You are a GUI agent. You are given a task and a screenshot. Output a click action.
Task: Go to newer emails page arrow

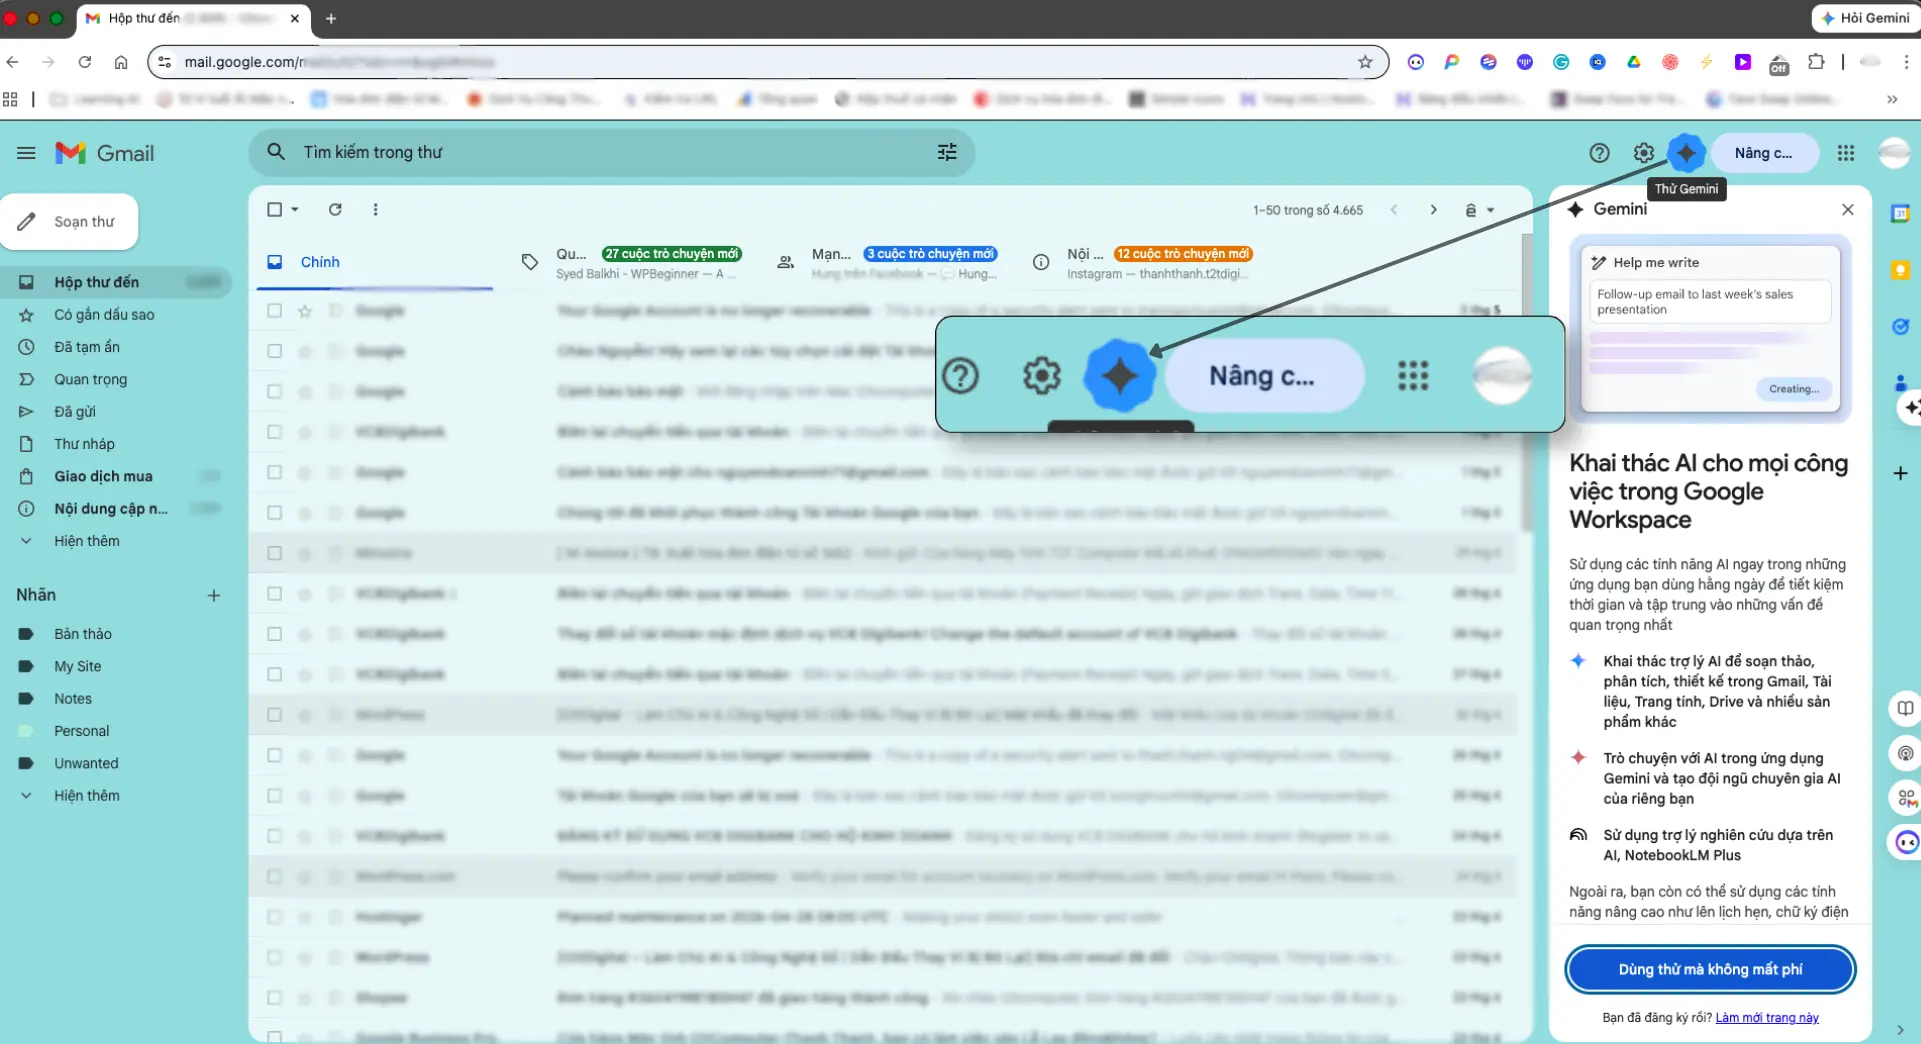(1393, 210)
